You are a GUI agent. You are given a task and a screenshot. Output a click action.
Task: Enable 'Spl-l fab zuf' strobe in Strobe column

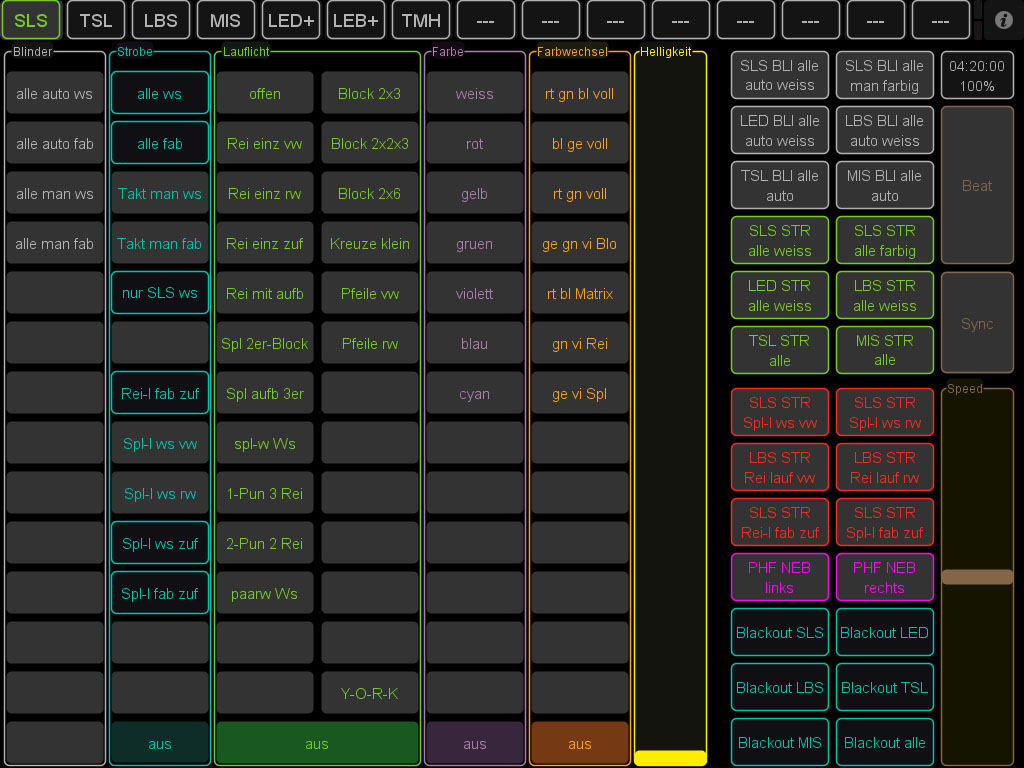(160, 594)
